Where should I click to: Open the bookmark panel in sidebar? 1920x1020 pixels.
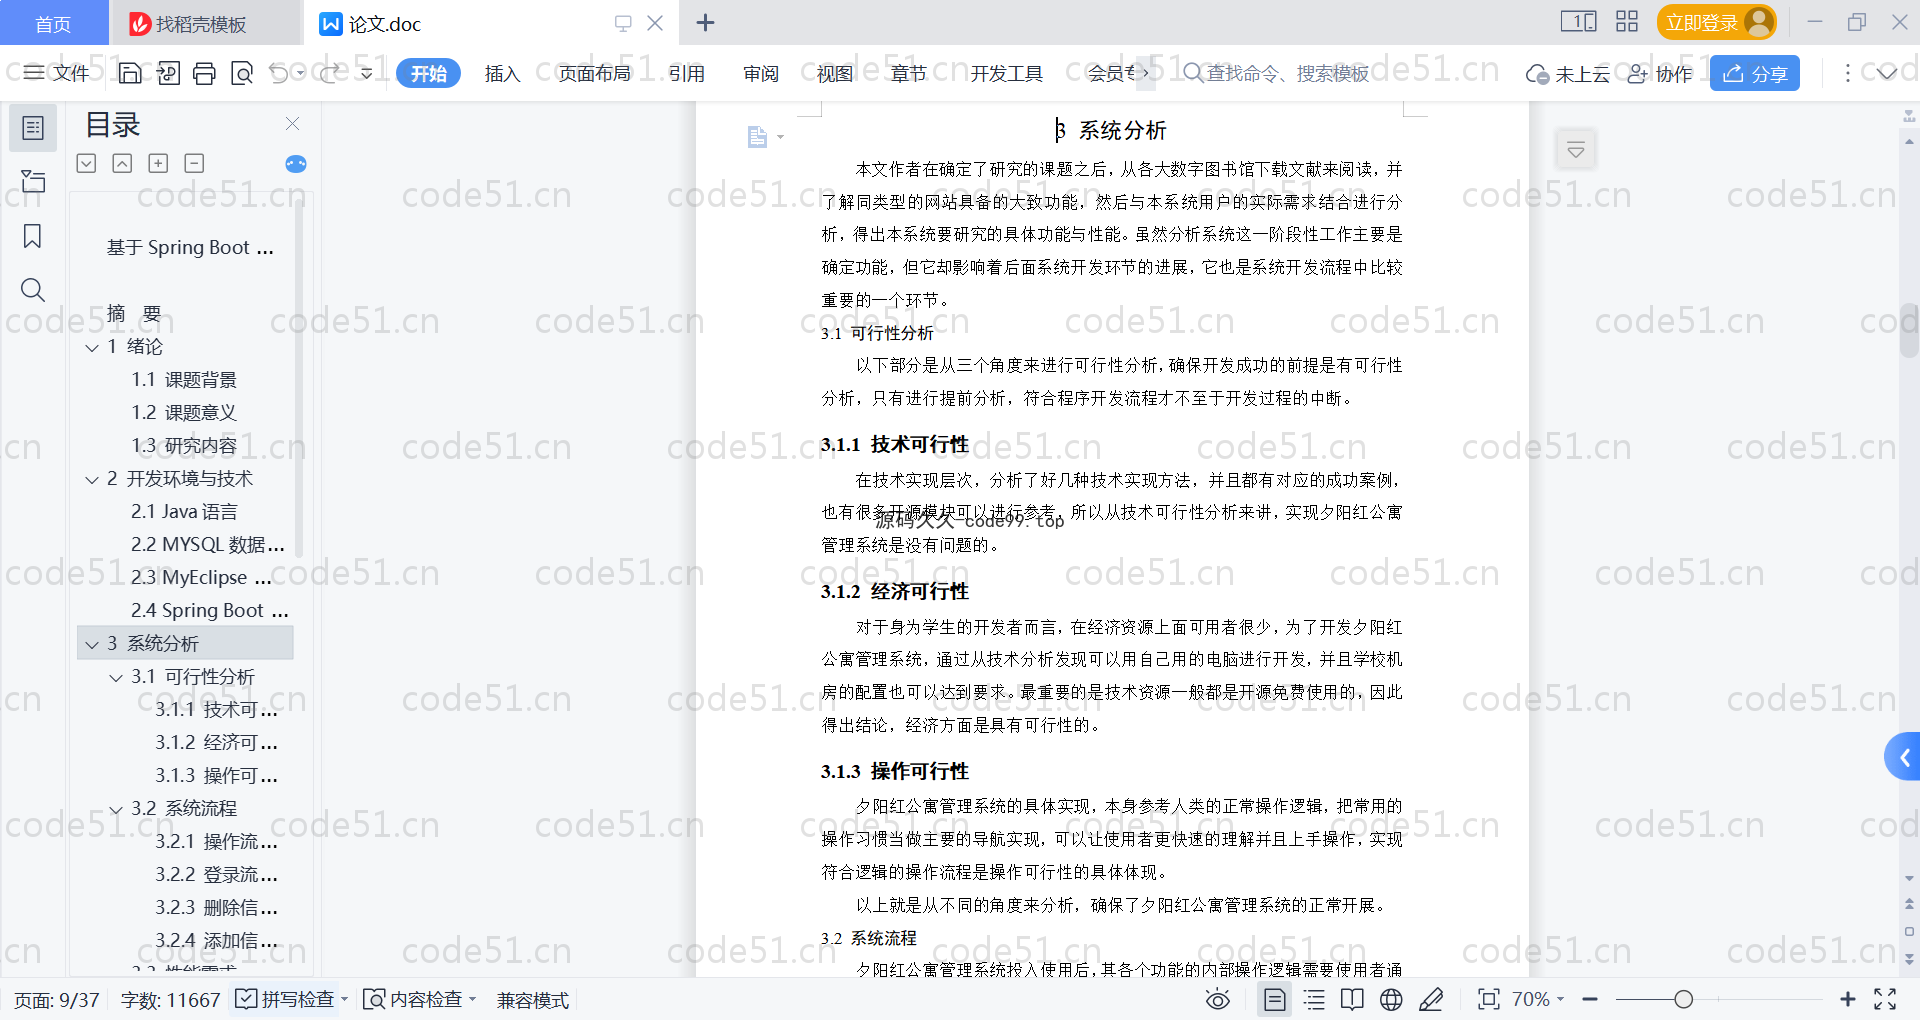[x=33, y=236]
